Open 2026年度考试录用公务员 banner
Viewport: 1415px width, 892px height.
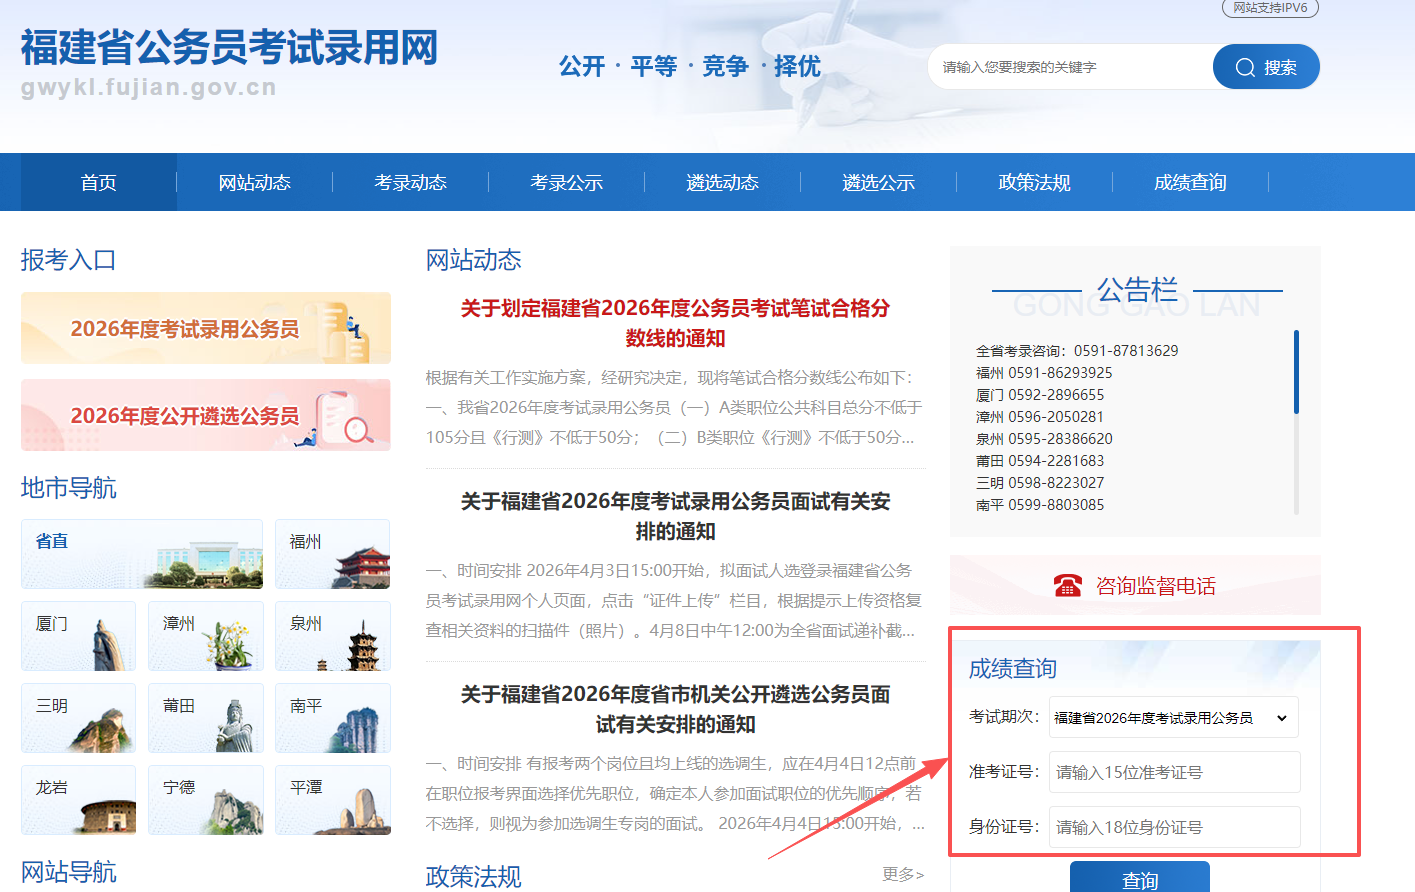[x=205, y=329]
